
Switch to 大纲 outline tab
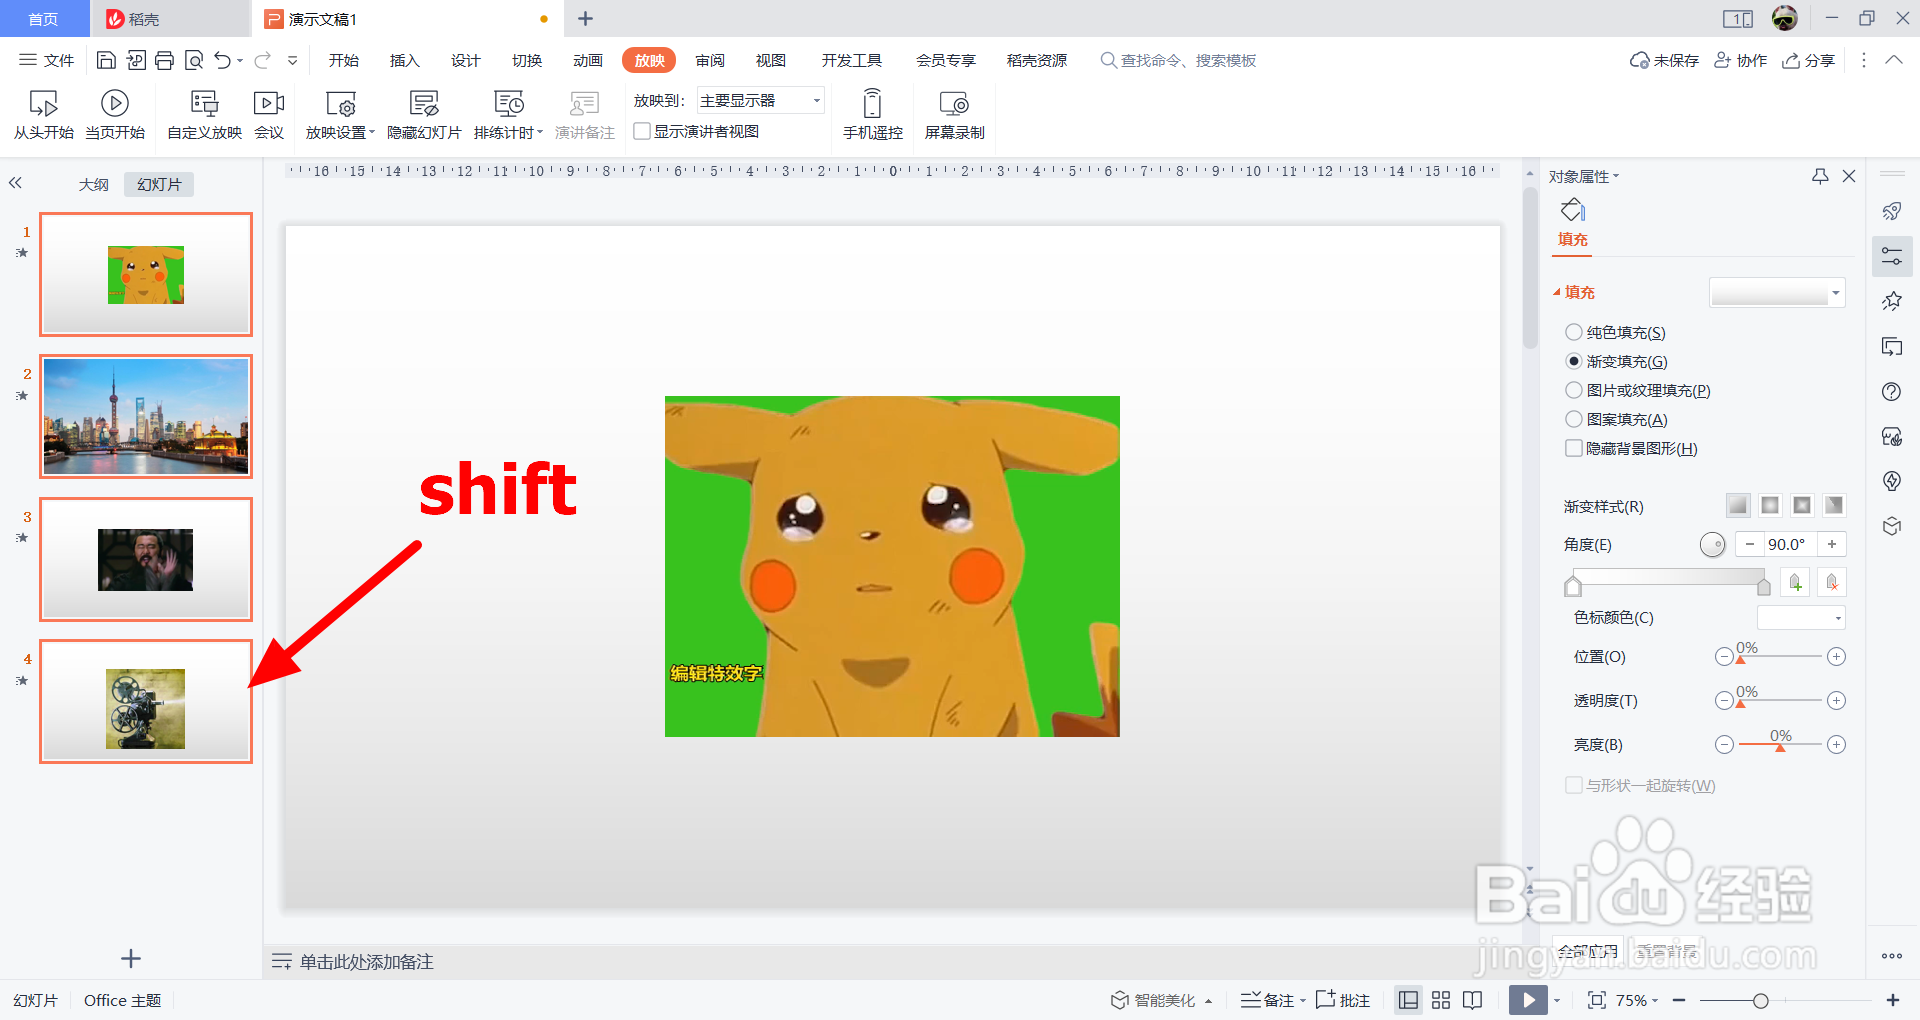coord(94,184)
